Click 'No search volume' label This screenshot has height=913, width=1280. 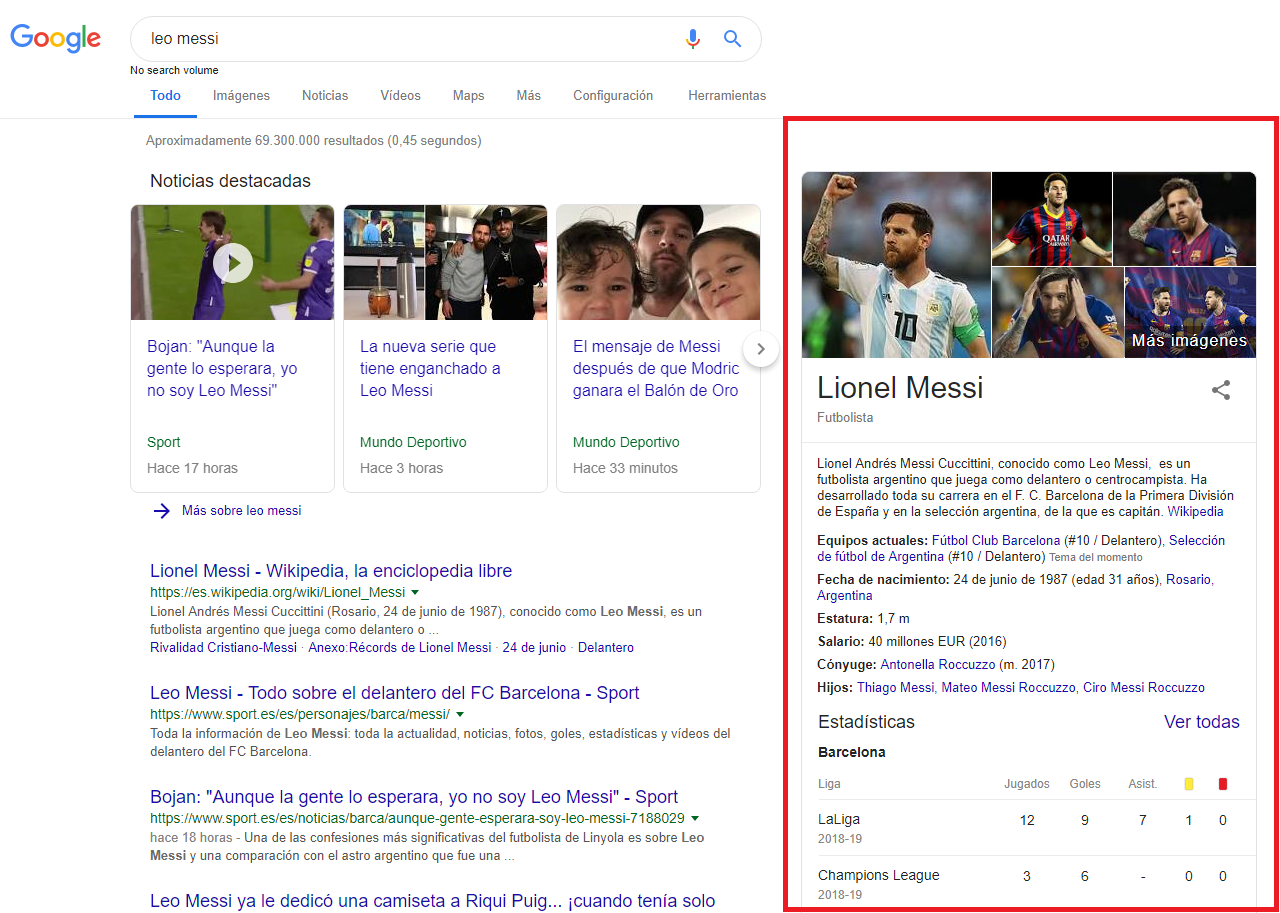(x=174, y=70)
